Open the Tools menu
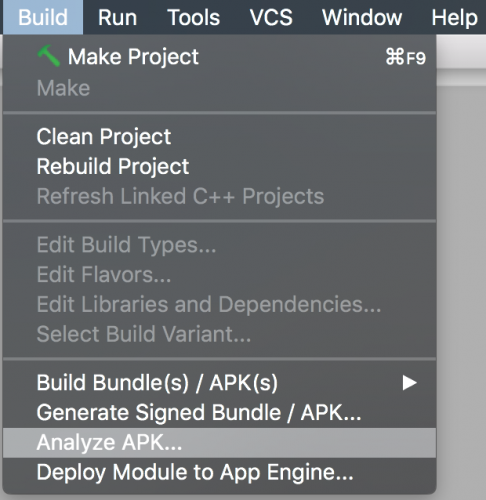The height and width of the screenshot is (500, 486). [x=193, y=17]
